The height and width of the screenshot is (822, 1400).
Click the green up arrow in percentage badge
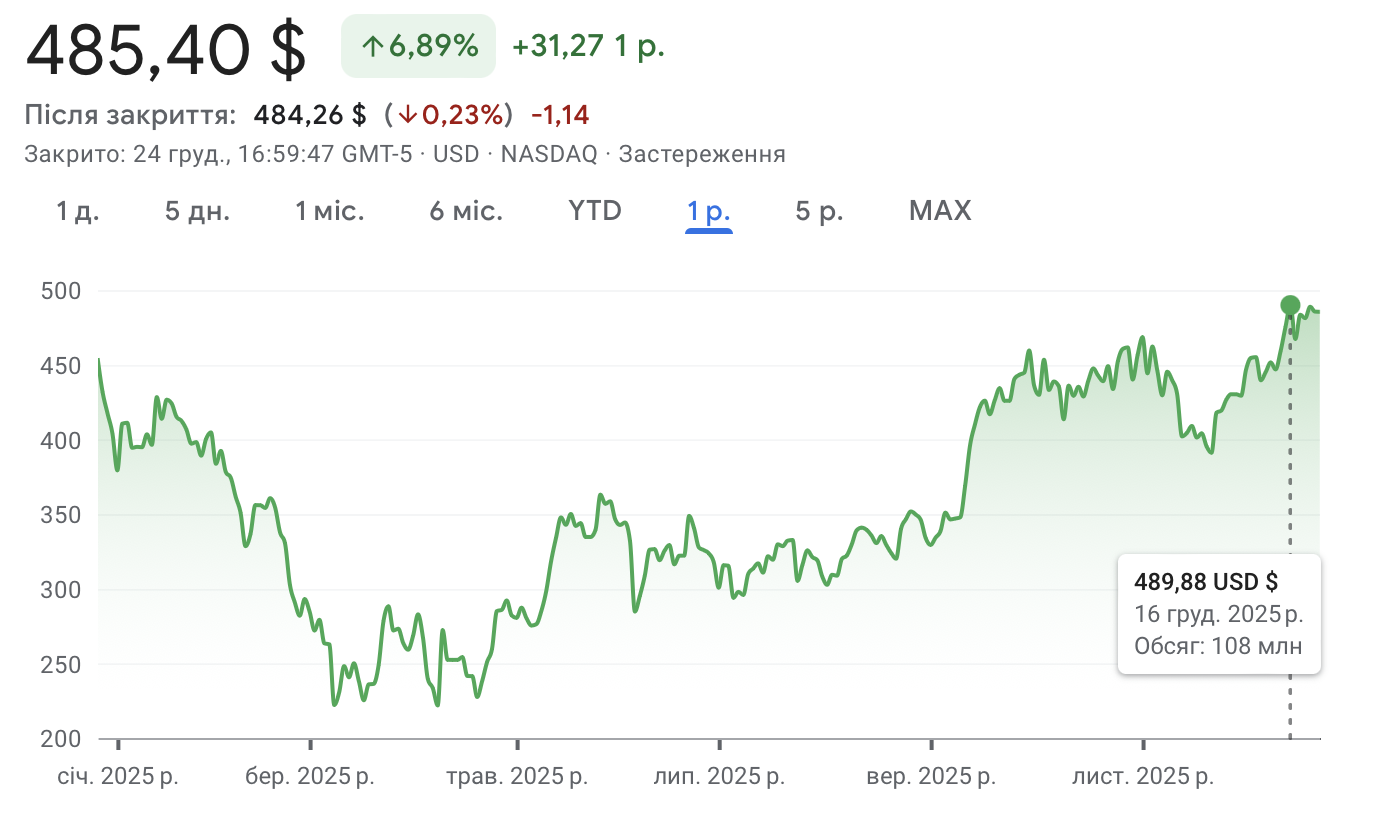(372, 46)
